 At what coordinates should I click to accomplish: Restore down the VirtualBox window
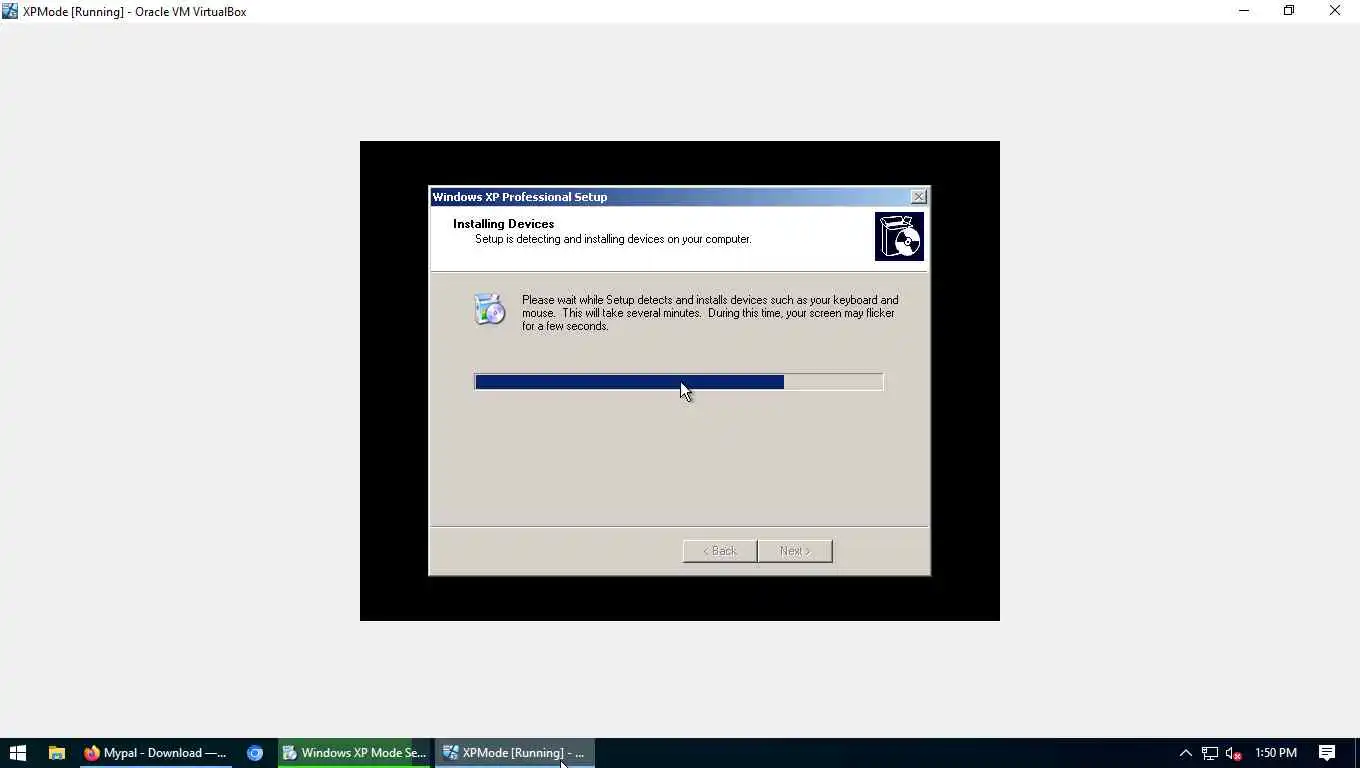(1289, 11)
